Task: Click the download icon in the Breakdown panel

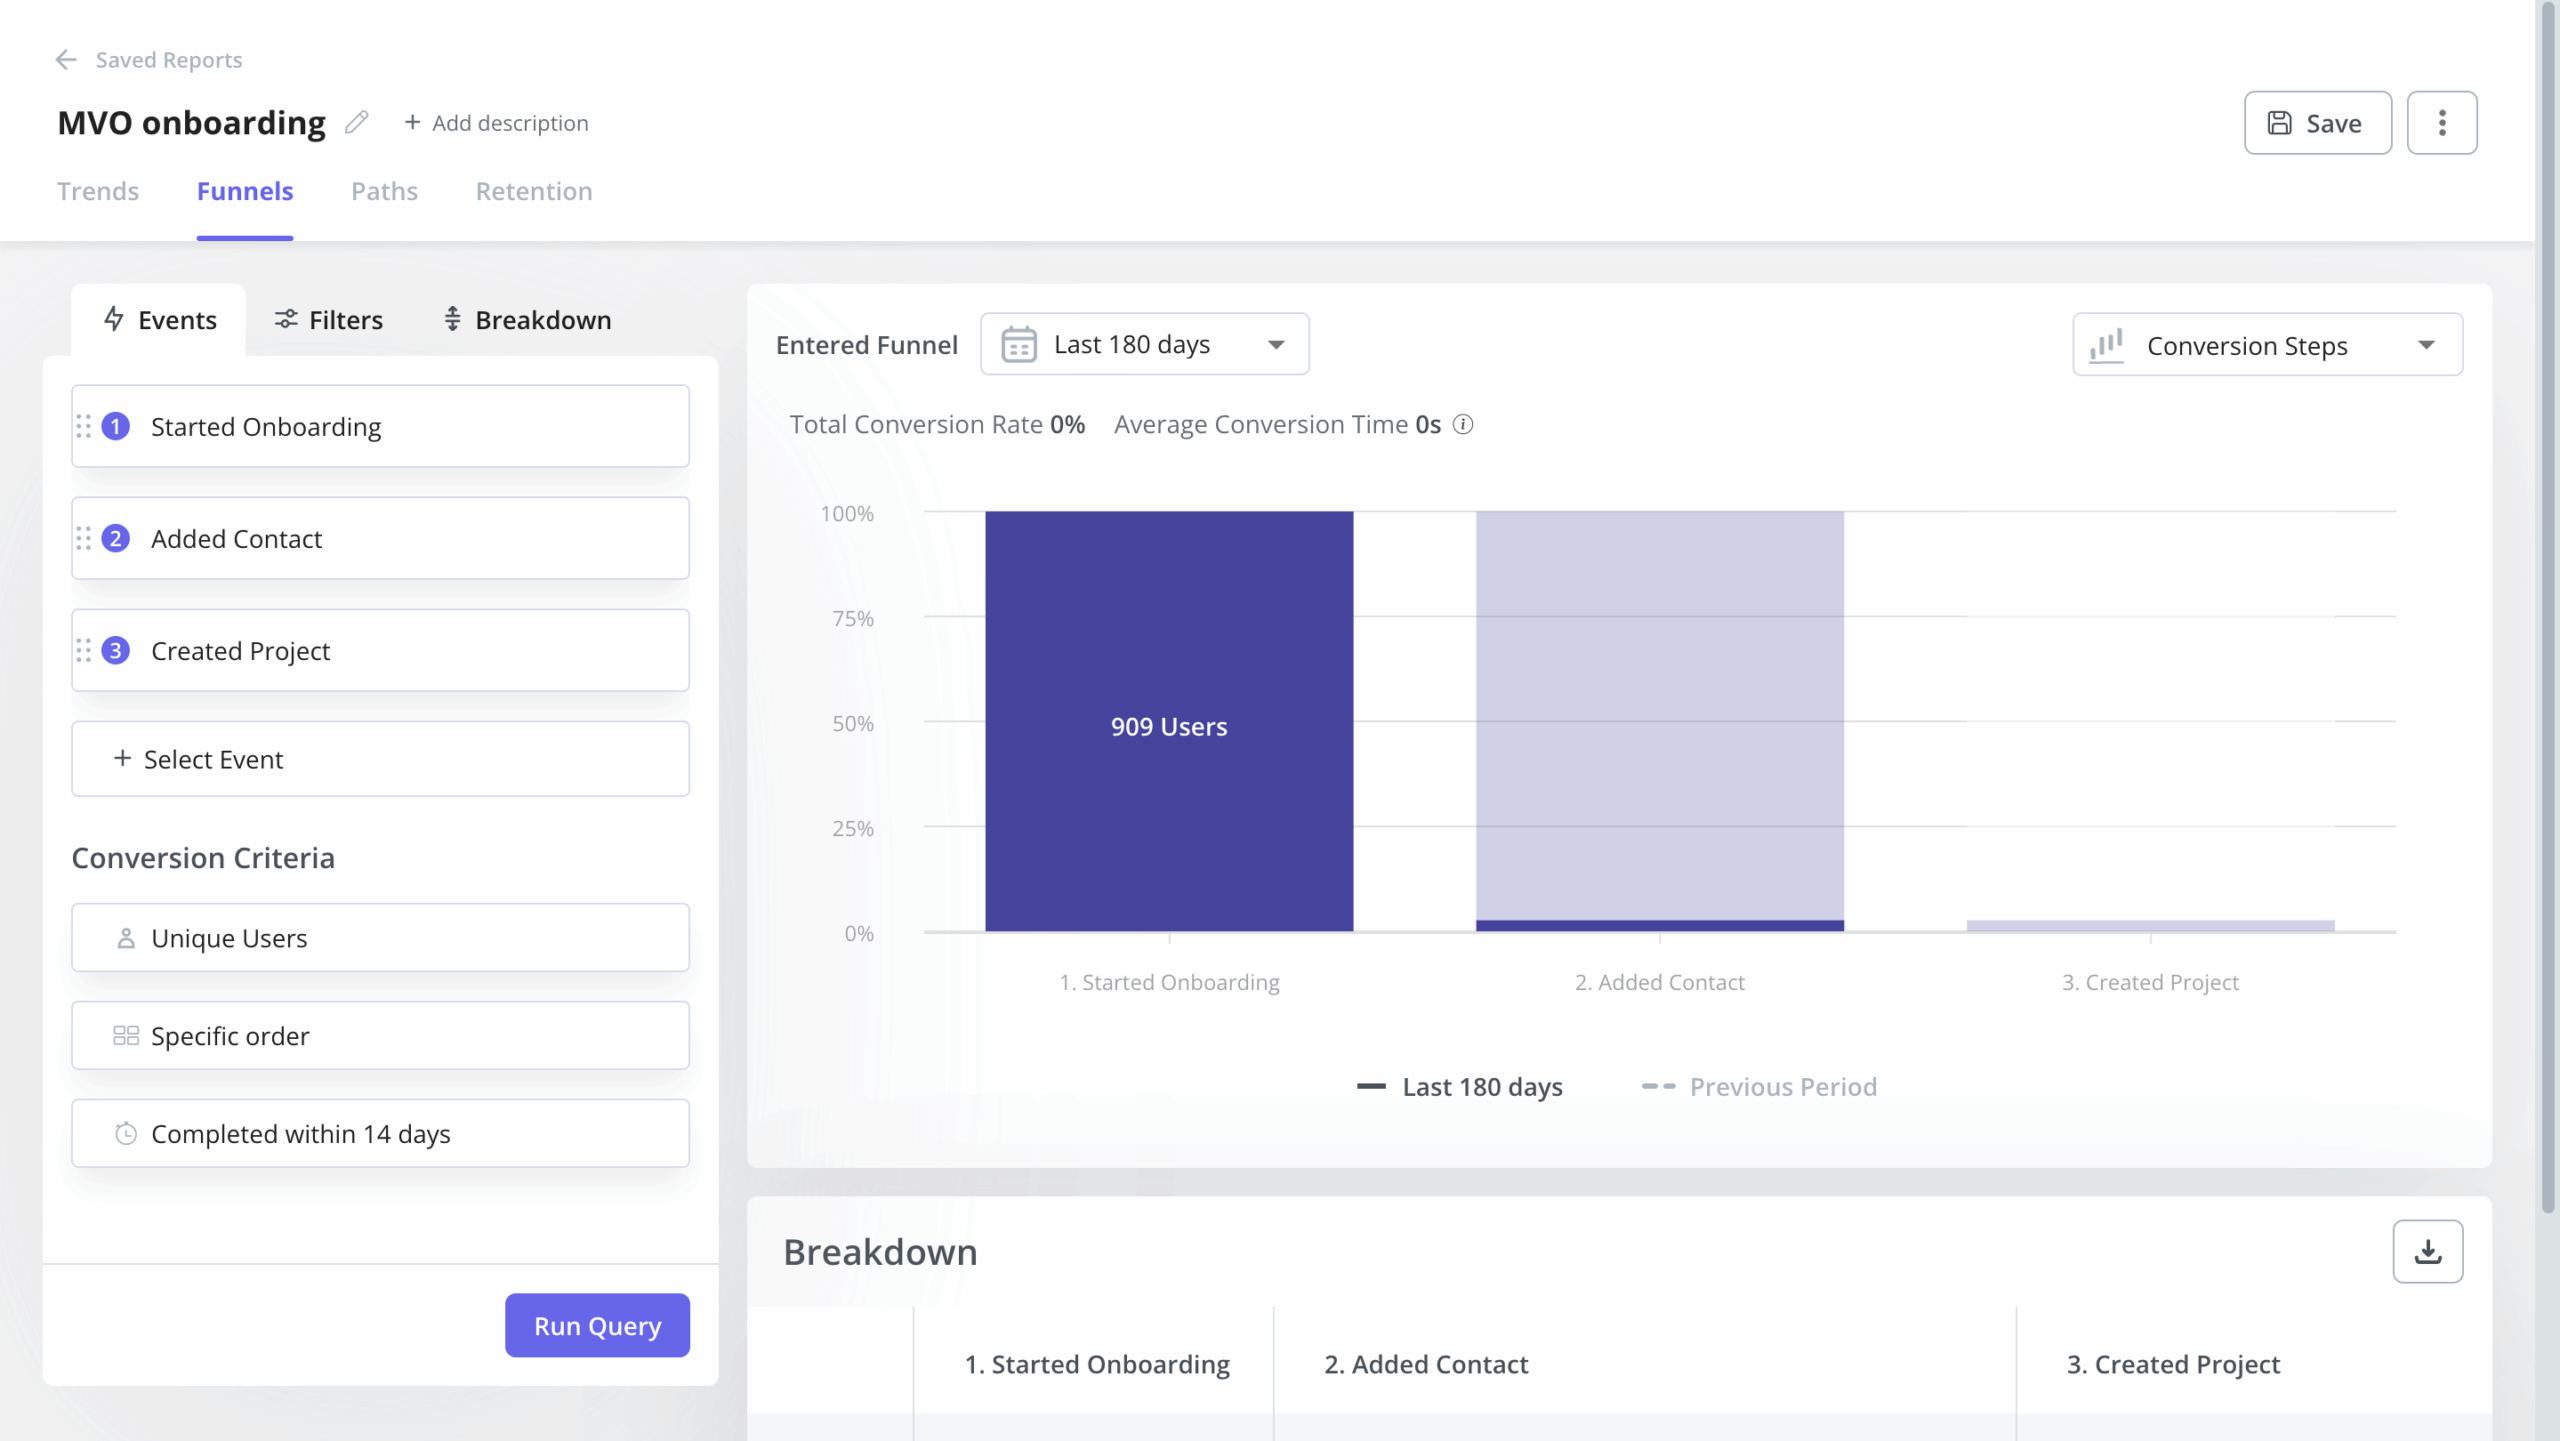Action: [2428, 1251]
